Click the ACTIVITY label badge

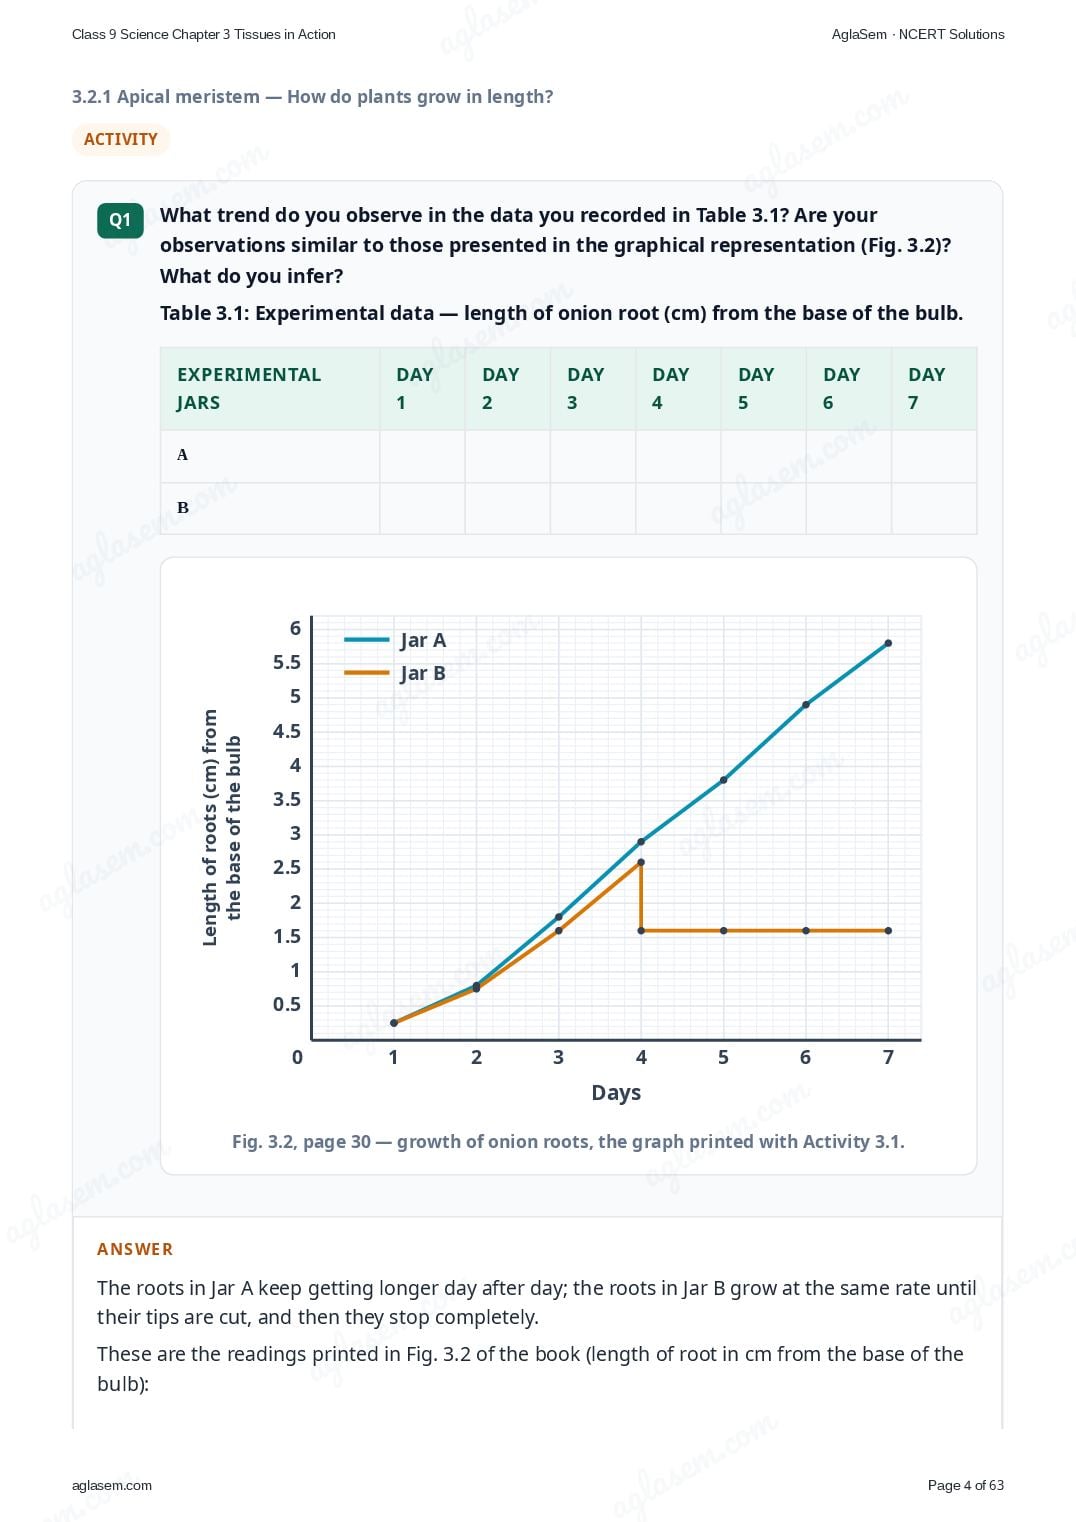click(120, 139)
